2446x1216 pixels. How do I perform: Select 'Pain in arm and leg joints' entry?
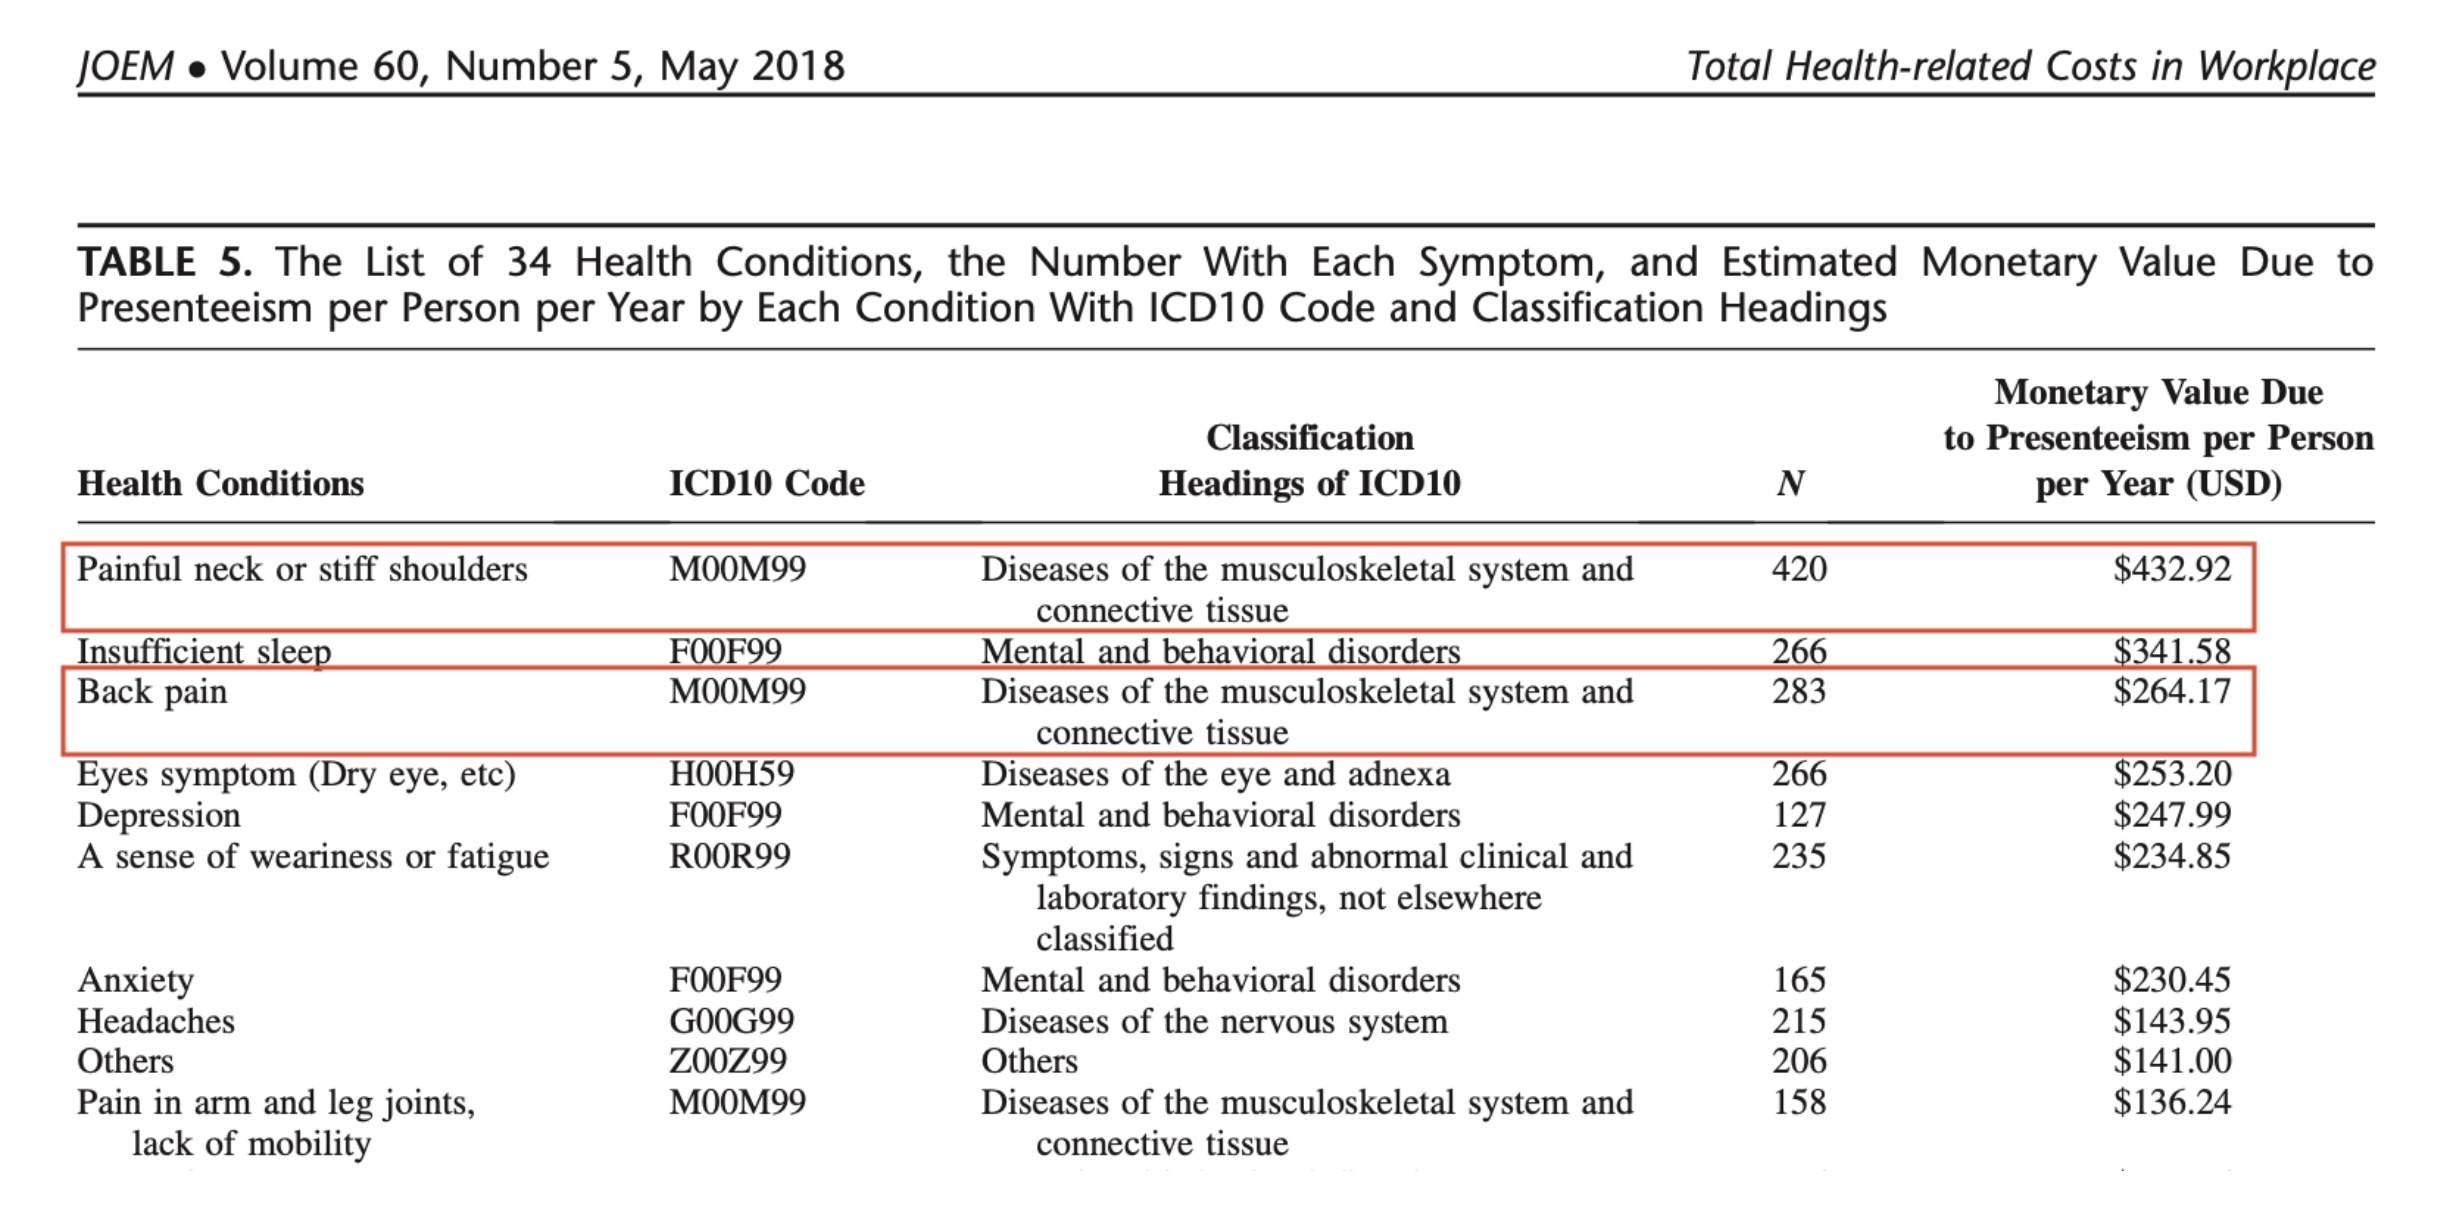click(276, 1103)
